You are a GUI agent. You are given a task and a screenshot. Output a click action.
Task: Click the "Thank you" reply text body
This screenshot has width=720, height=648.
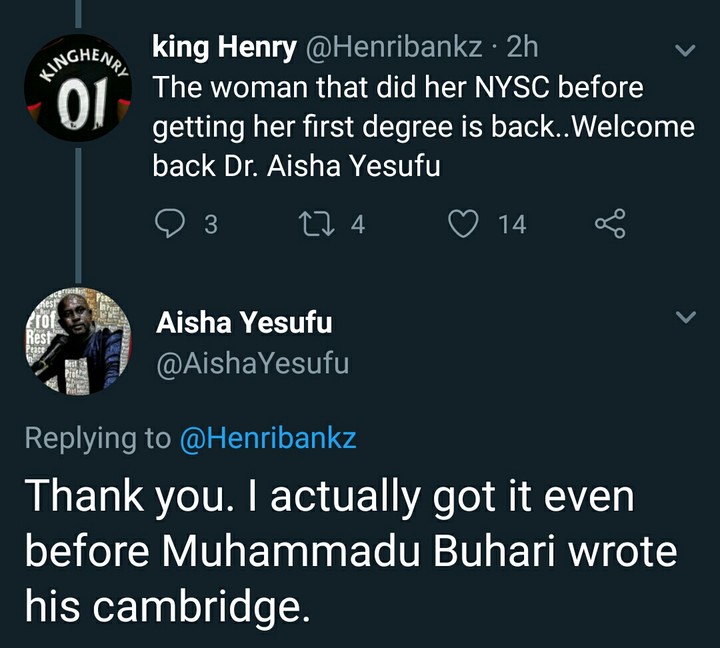pyautogui.click(x=350, y=548)
